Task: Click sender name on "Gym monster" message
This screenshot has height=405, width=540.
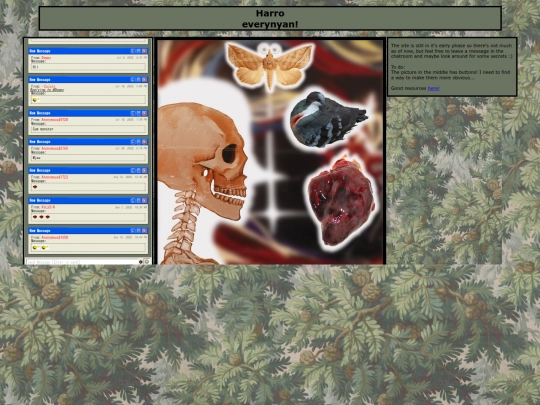Action: coord(55,120)
